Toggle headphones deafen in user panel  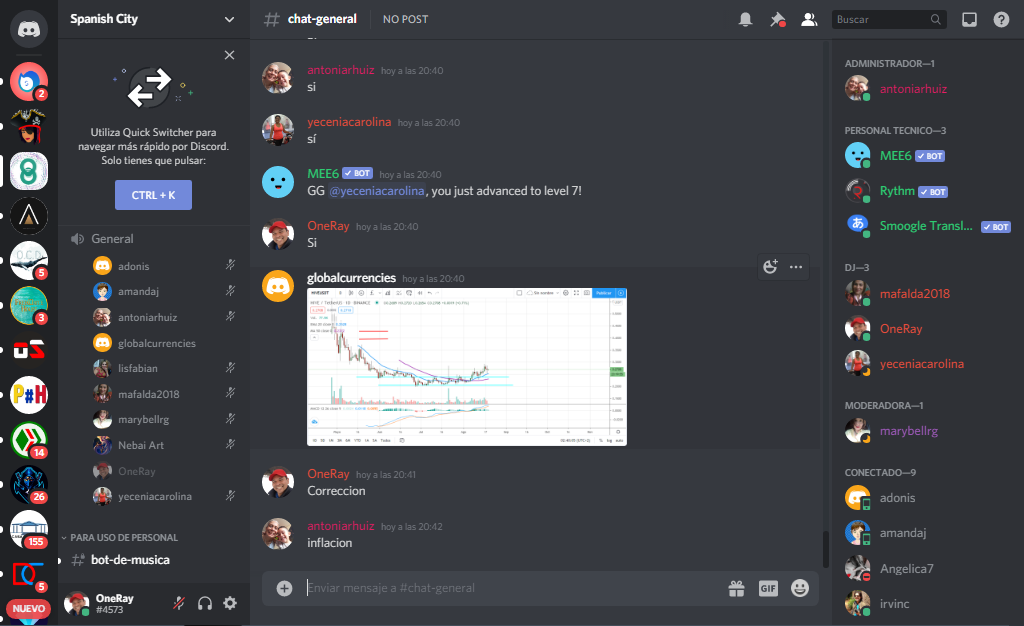point(204,603)
